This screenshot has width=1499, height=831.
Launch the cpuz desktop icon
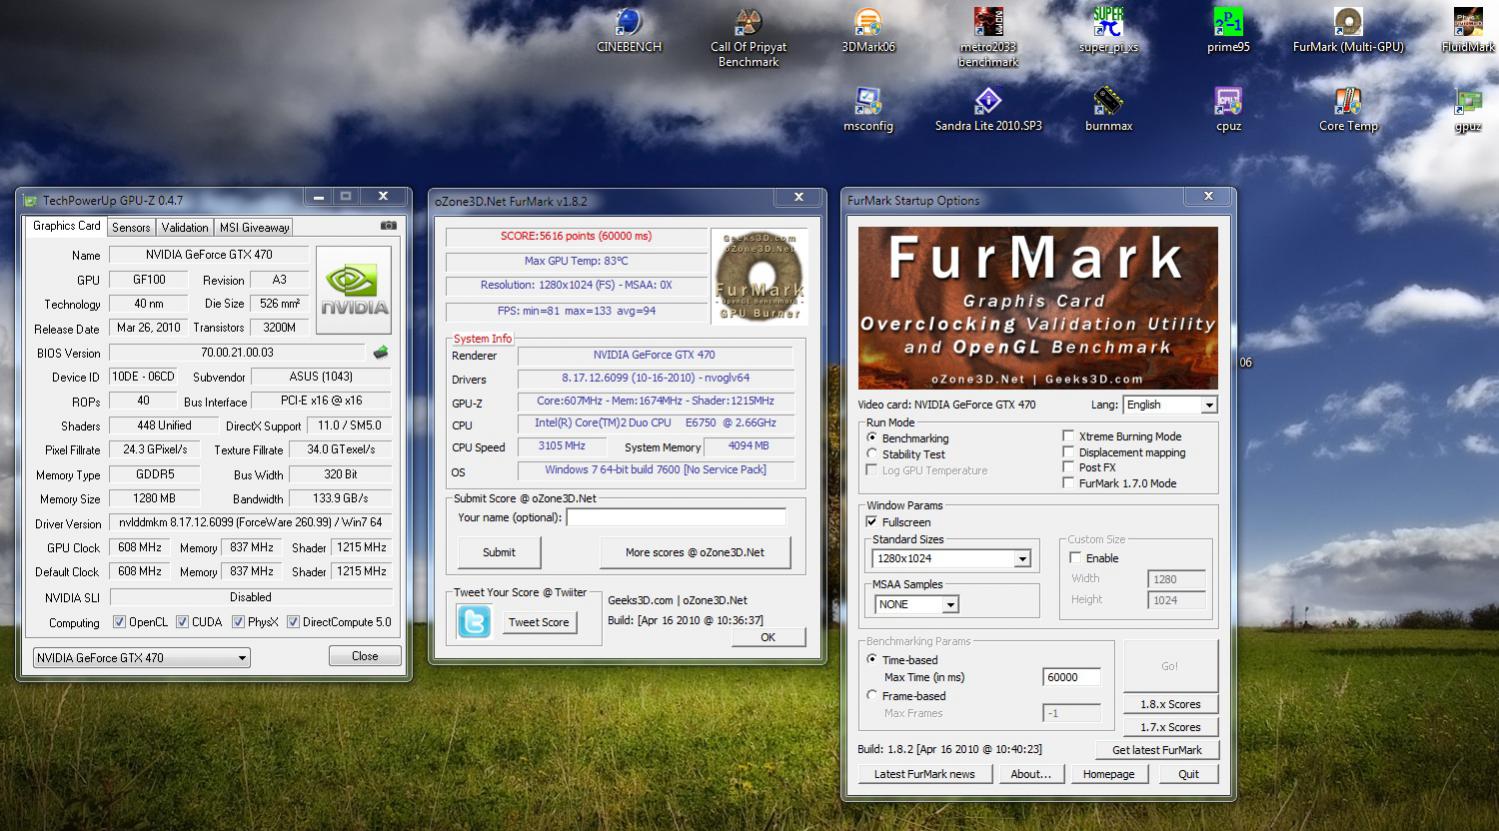click(1228, 110)
